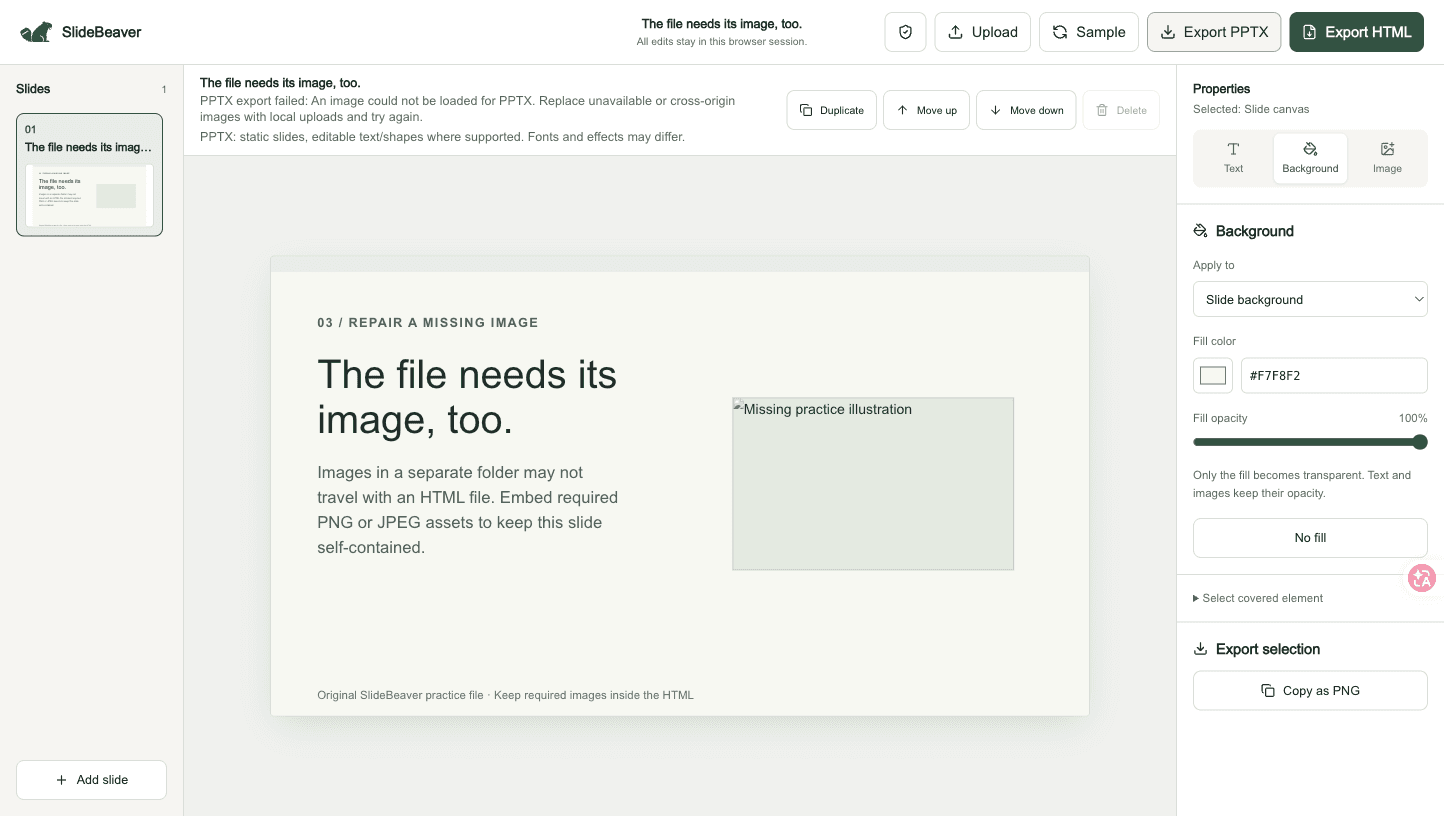Click the "PPTX export failed" error message

[468, 109]
